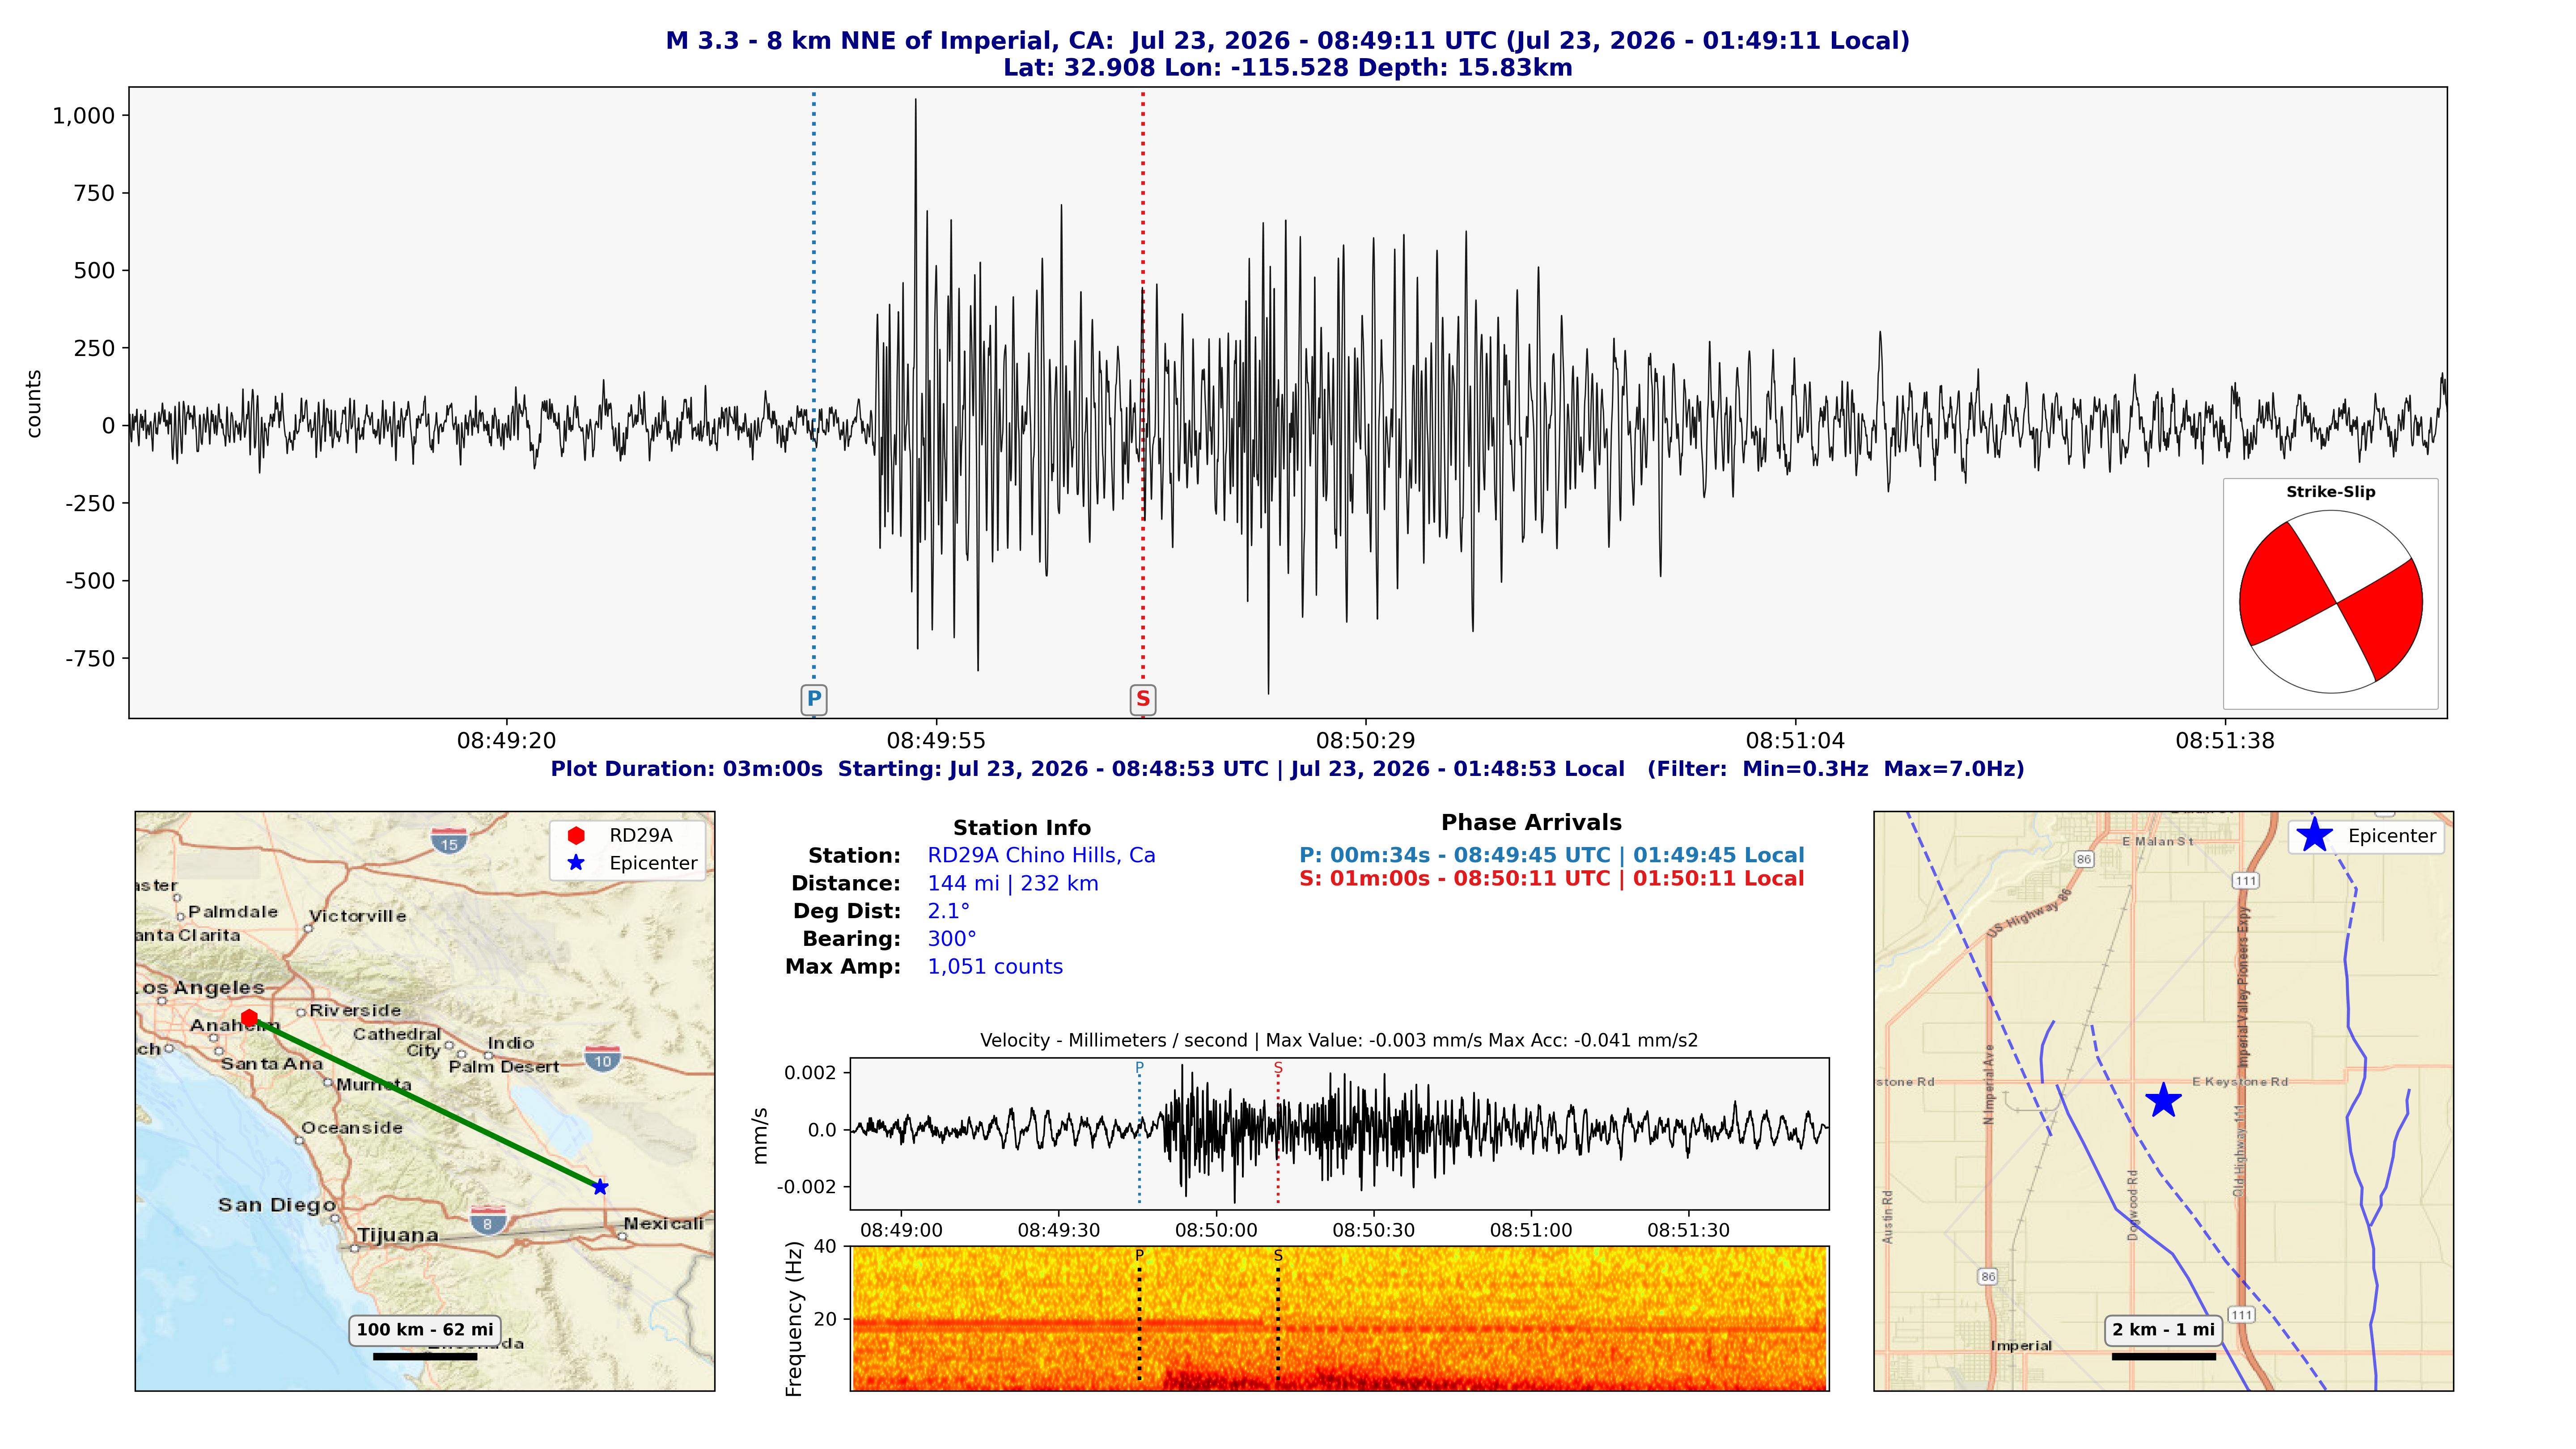Click the "100 km - 62 mi" scale label
Image resolution: width=2576 pixels, height=1449 pixels.
click(x=425, y=1330)
